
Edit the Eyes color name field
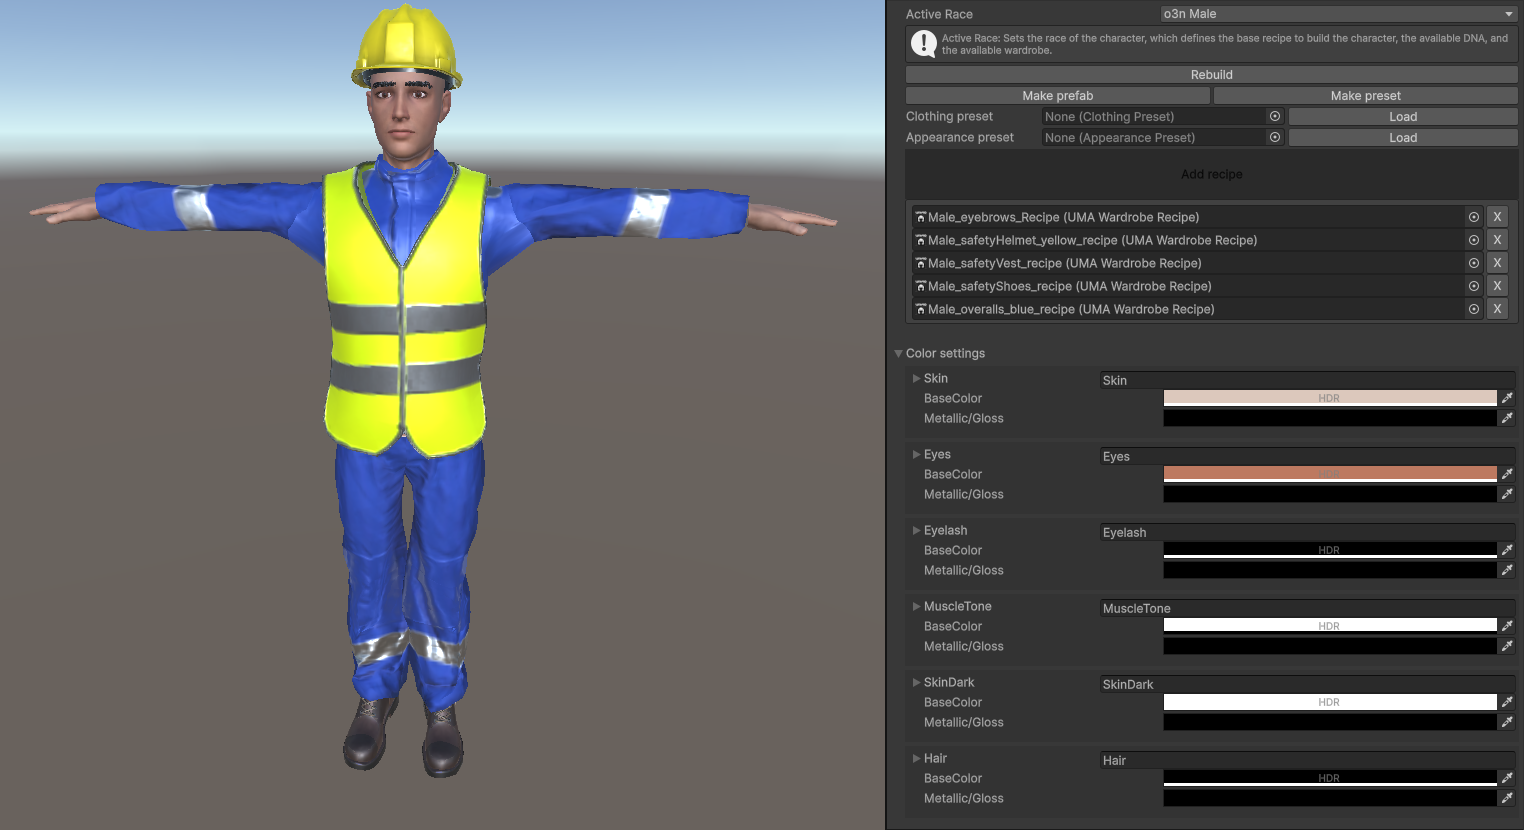1307,456
